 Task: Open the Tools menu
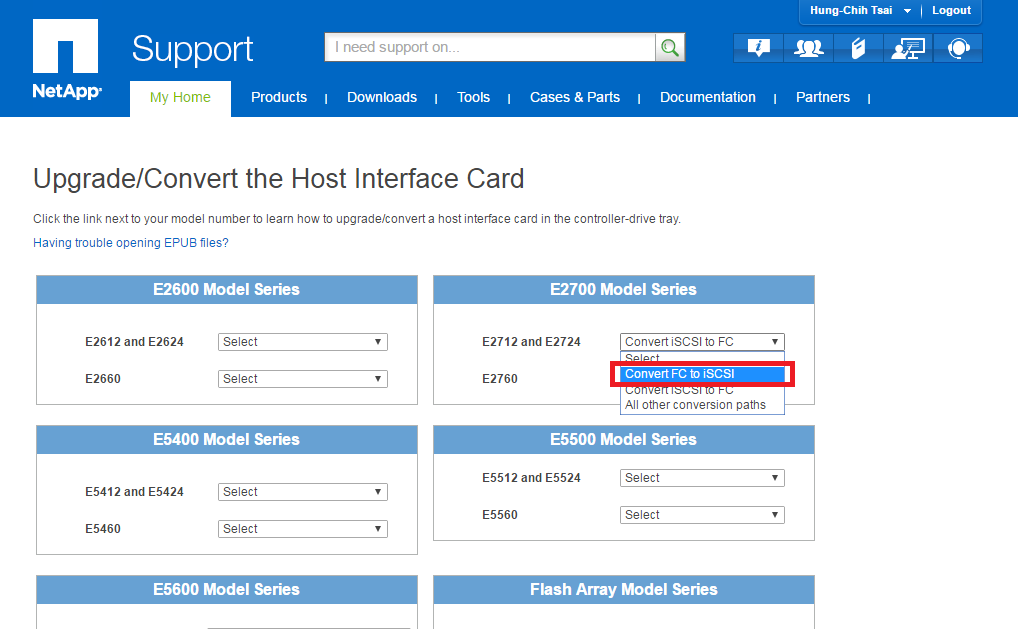[473, 97]
